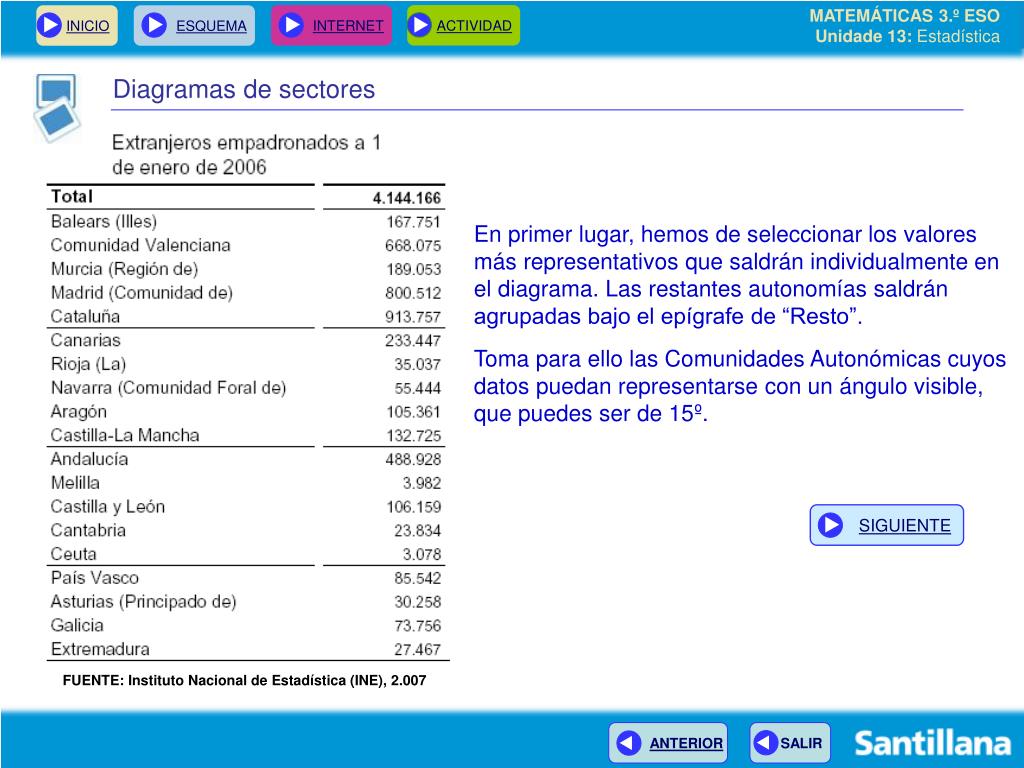Select the 'Castilla y León' row label
The width and height of the screenshot is (1024, 768).
tap(108, 507)
